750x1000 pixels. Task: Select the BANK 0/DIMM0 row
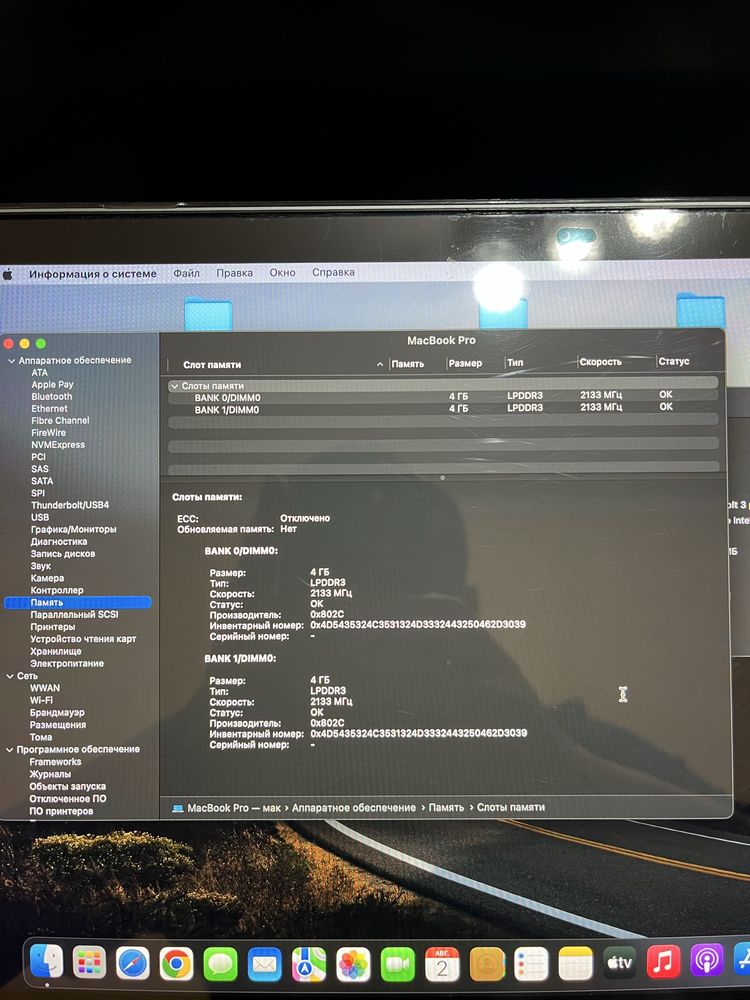(443, 397)
